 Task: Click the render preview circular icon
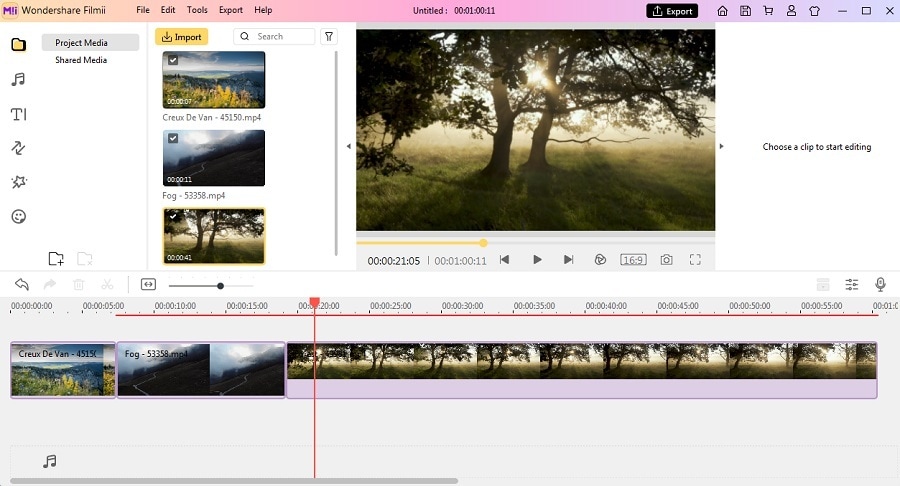coord(600,260)
